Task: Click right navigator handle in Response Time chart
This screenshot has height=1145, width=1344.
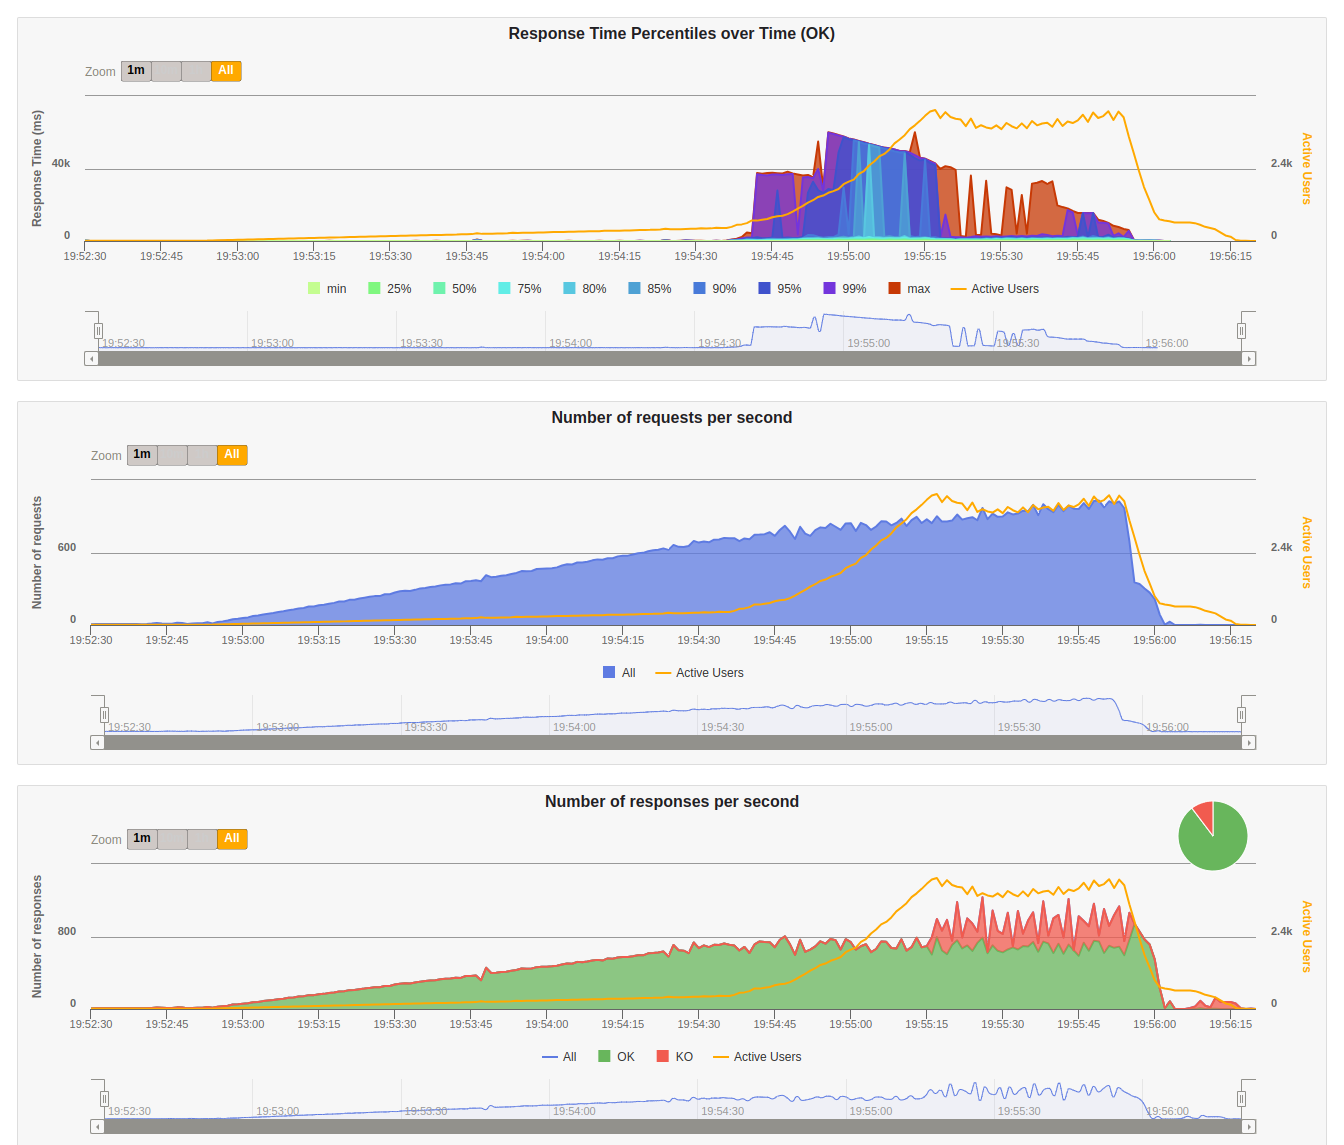Action: click(1241, 331)
